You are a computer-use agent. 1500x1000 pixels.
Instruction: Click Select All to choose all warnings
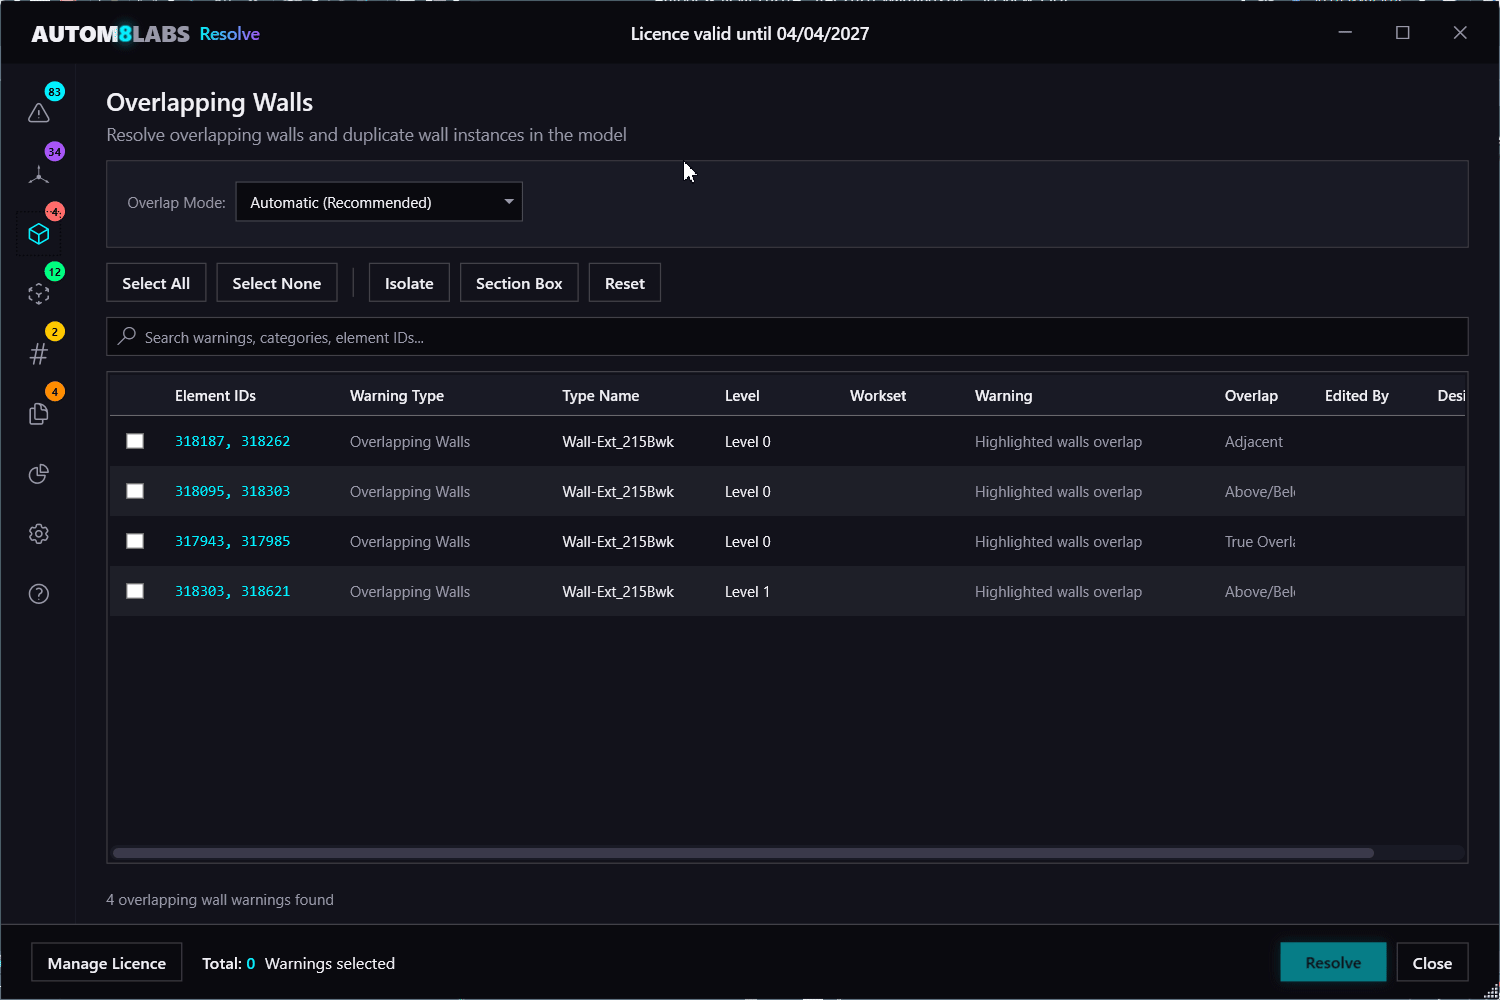[x=156, y=282]
